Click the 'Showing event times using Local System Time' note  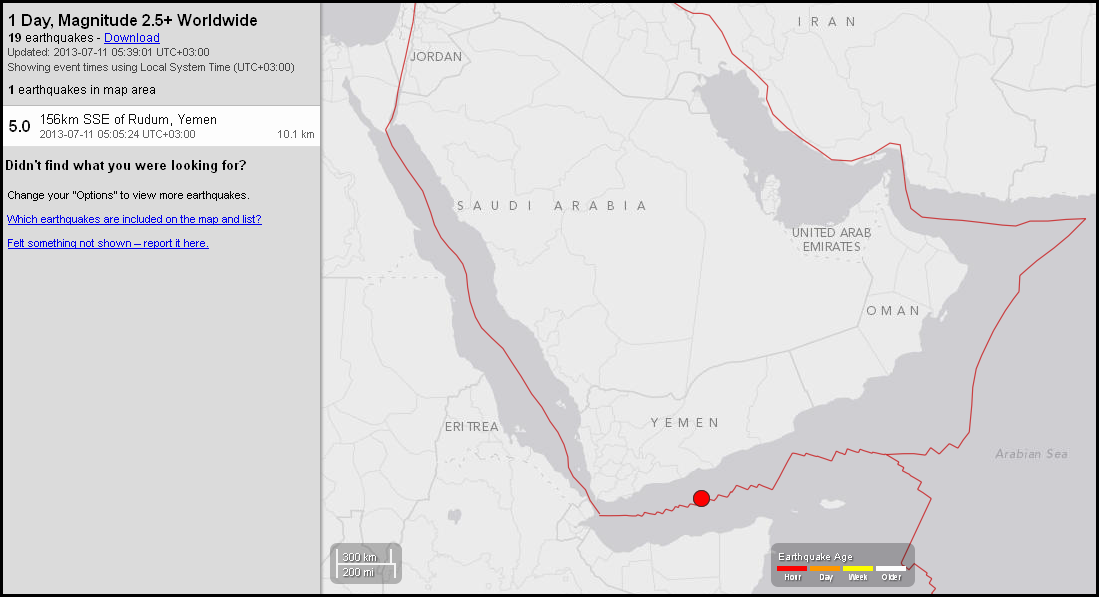coord(151,67)
